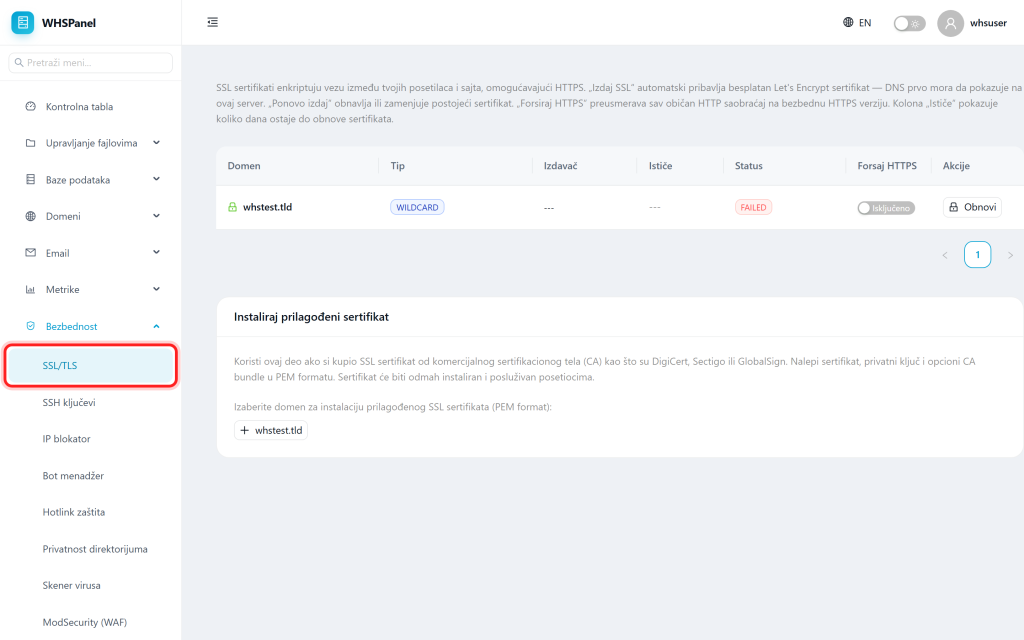
Task: Click the Email envelope icon in sidebar
Action: [30, 253]
